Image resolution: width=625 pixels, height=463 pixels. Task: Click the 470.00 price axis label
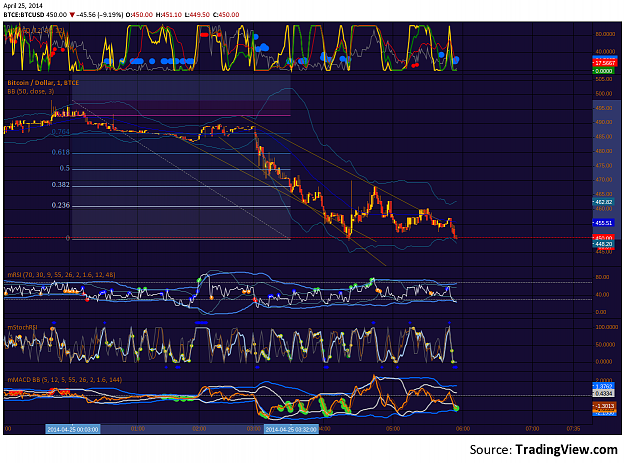point(604,180)
